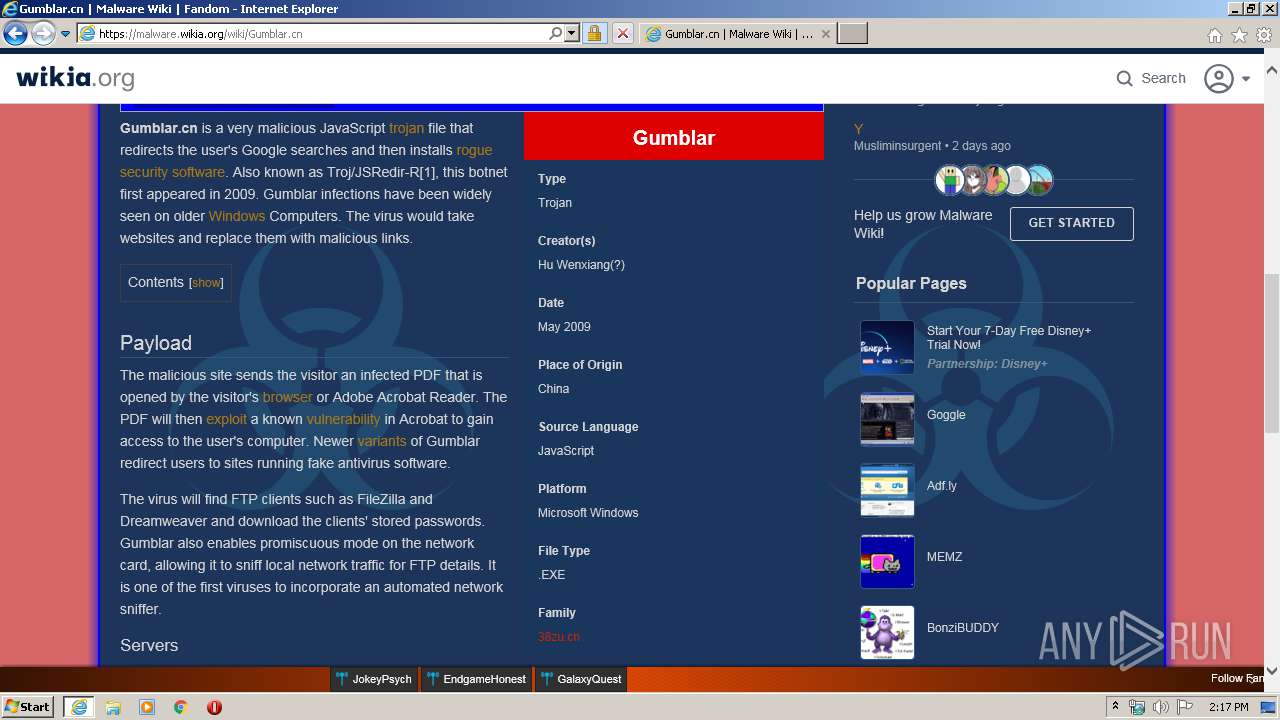Open the BonziBUDDY popular page link
The image size is (1280, 720).
tap(963, 628)
